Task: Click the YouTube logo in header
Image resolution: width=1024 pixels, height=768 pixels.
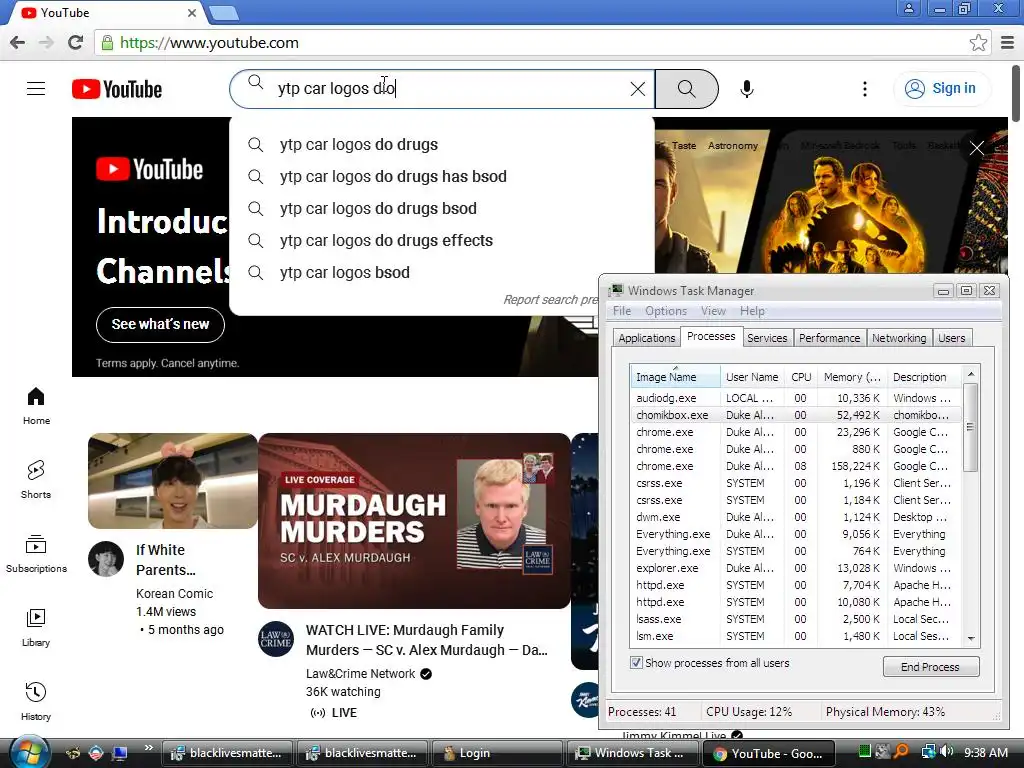Action: tap(117, 89)
